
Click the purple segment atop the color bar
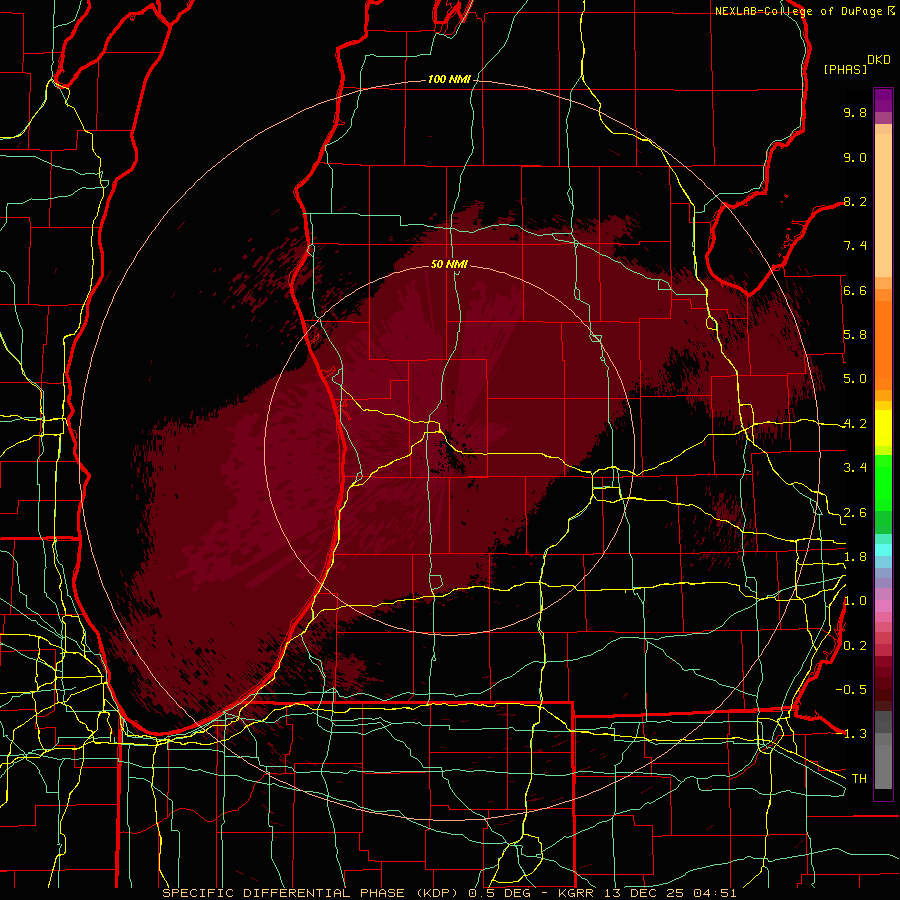click(883, 100)
